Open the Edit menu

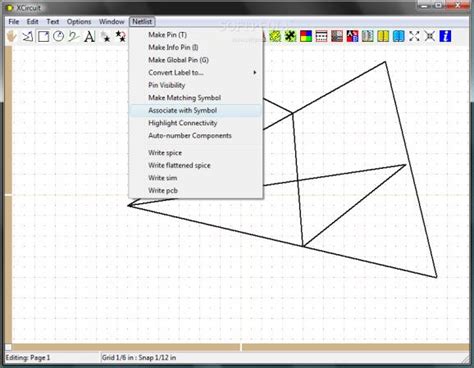33,22
